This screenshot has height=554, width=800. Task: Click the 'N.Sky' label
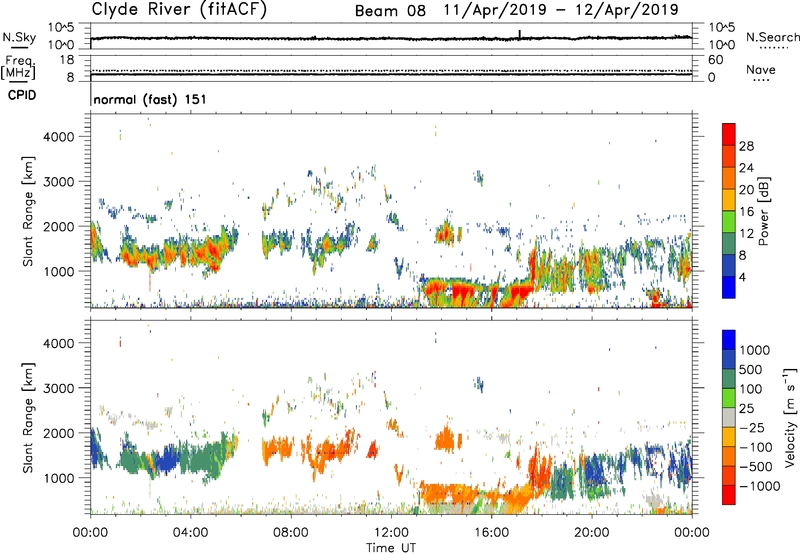[19, 37]
